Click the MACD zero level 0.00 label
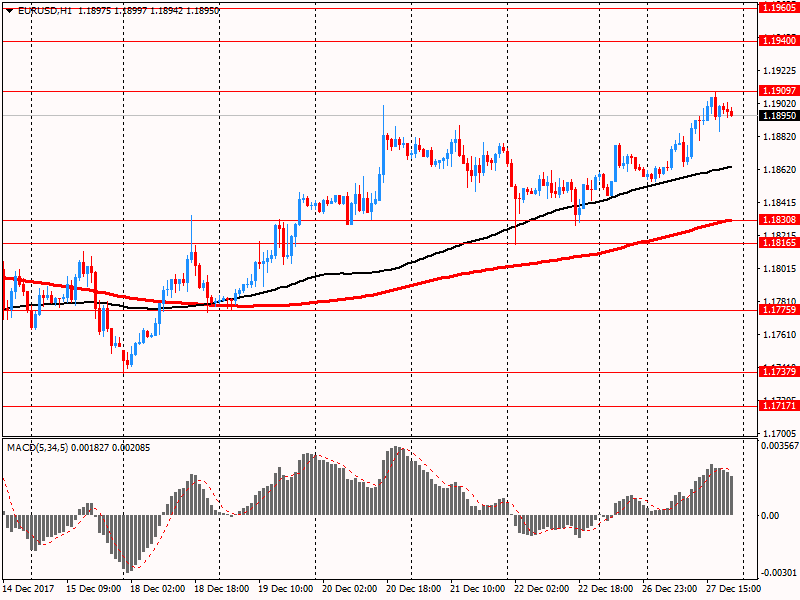The height and width of the screenshot is (600, 800). click(x=770, y=515)
